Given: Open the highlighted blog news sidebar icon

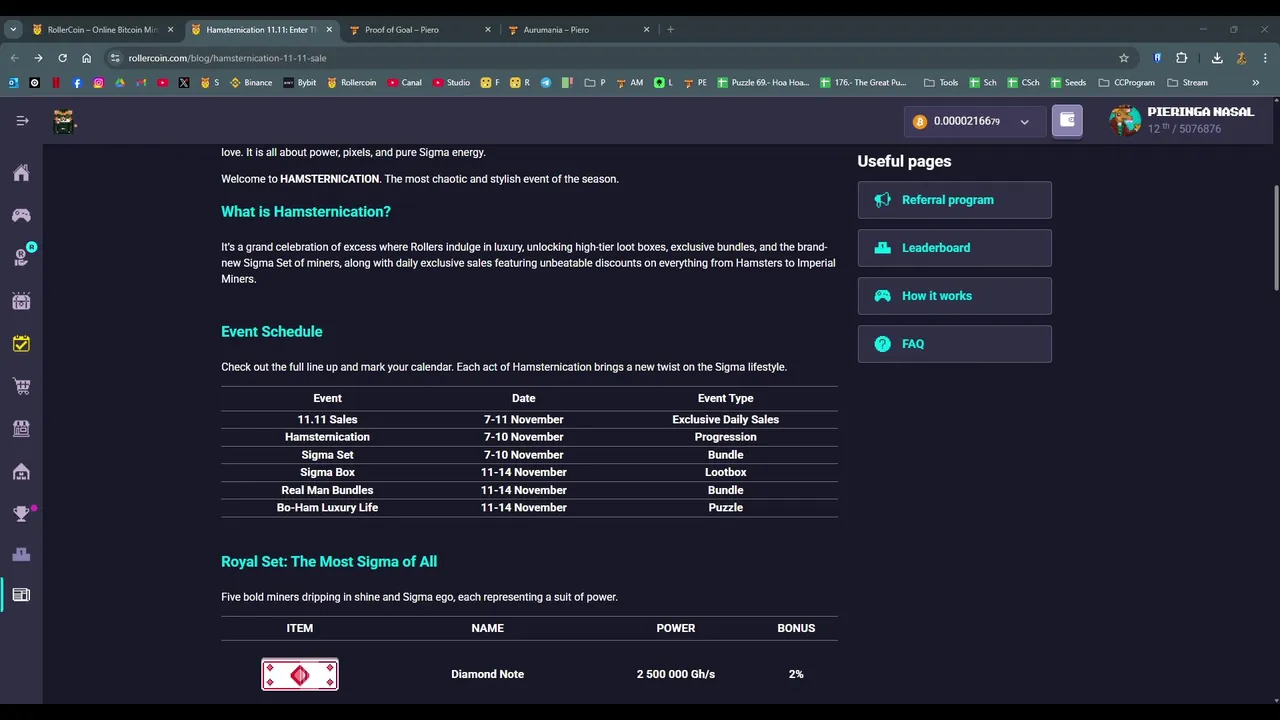Looking at the screenshot, I should click(x=21, y=595).
